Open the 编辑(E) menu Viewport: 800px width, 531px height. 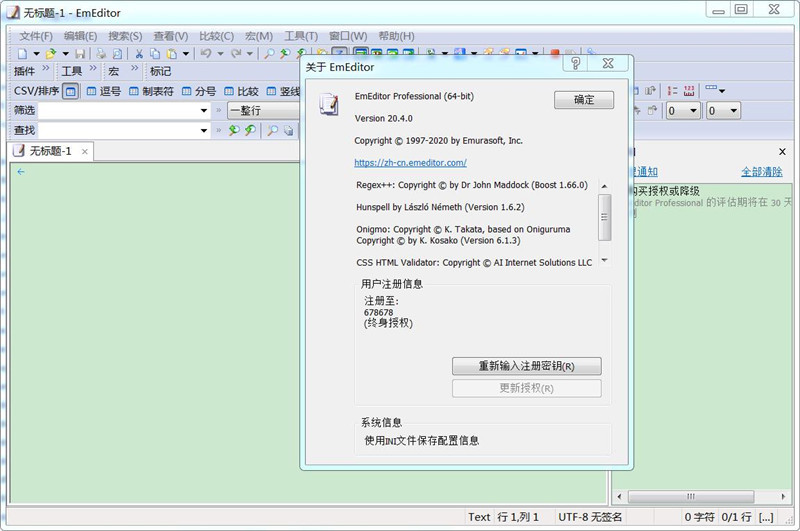pyautogui.click(x=81, y=36)
